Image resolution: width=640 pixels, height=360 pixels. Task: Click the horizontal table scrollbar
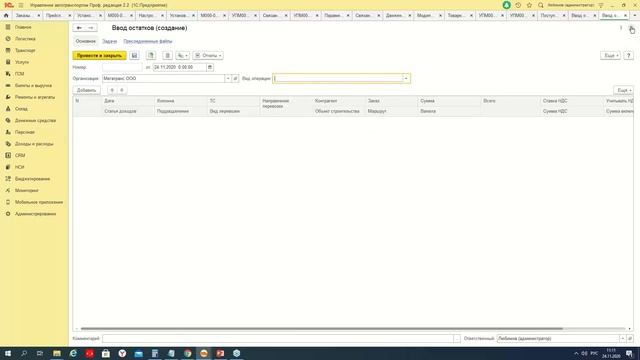(322, 329)
